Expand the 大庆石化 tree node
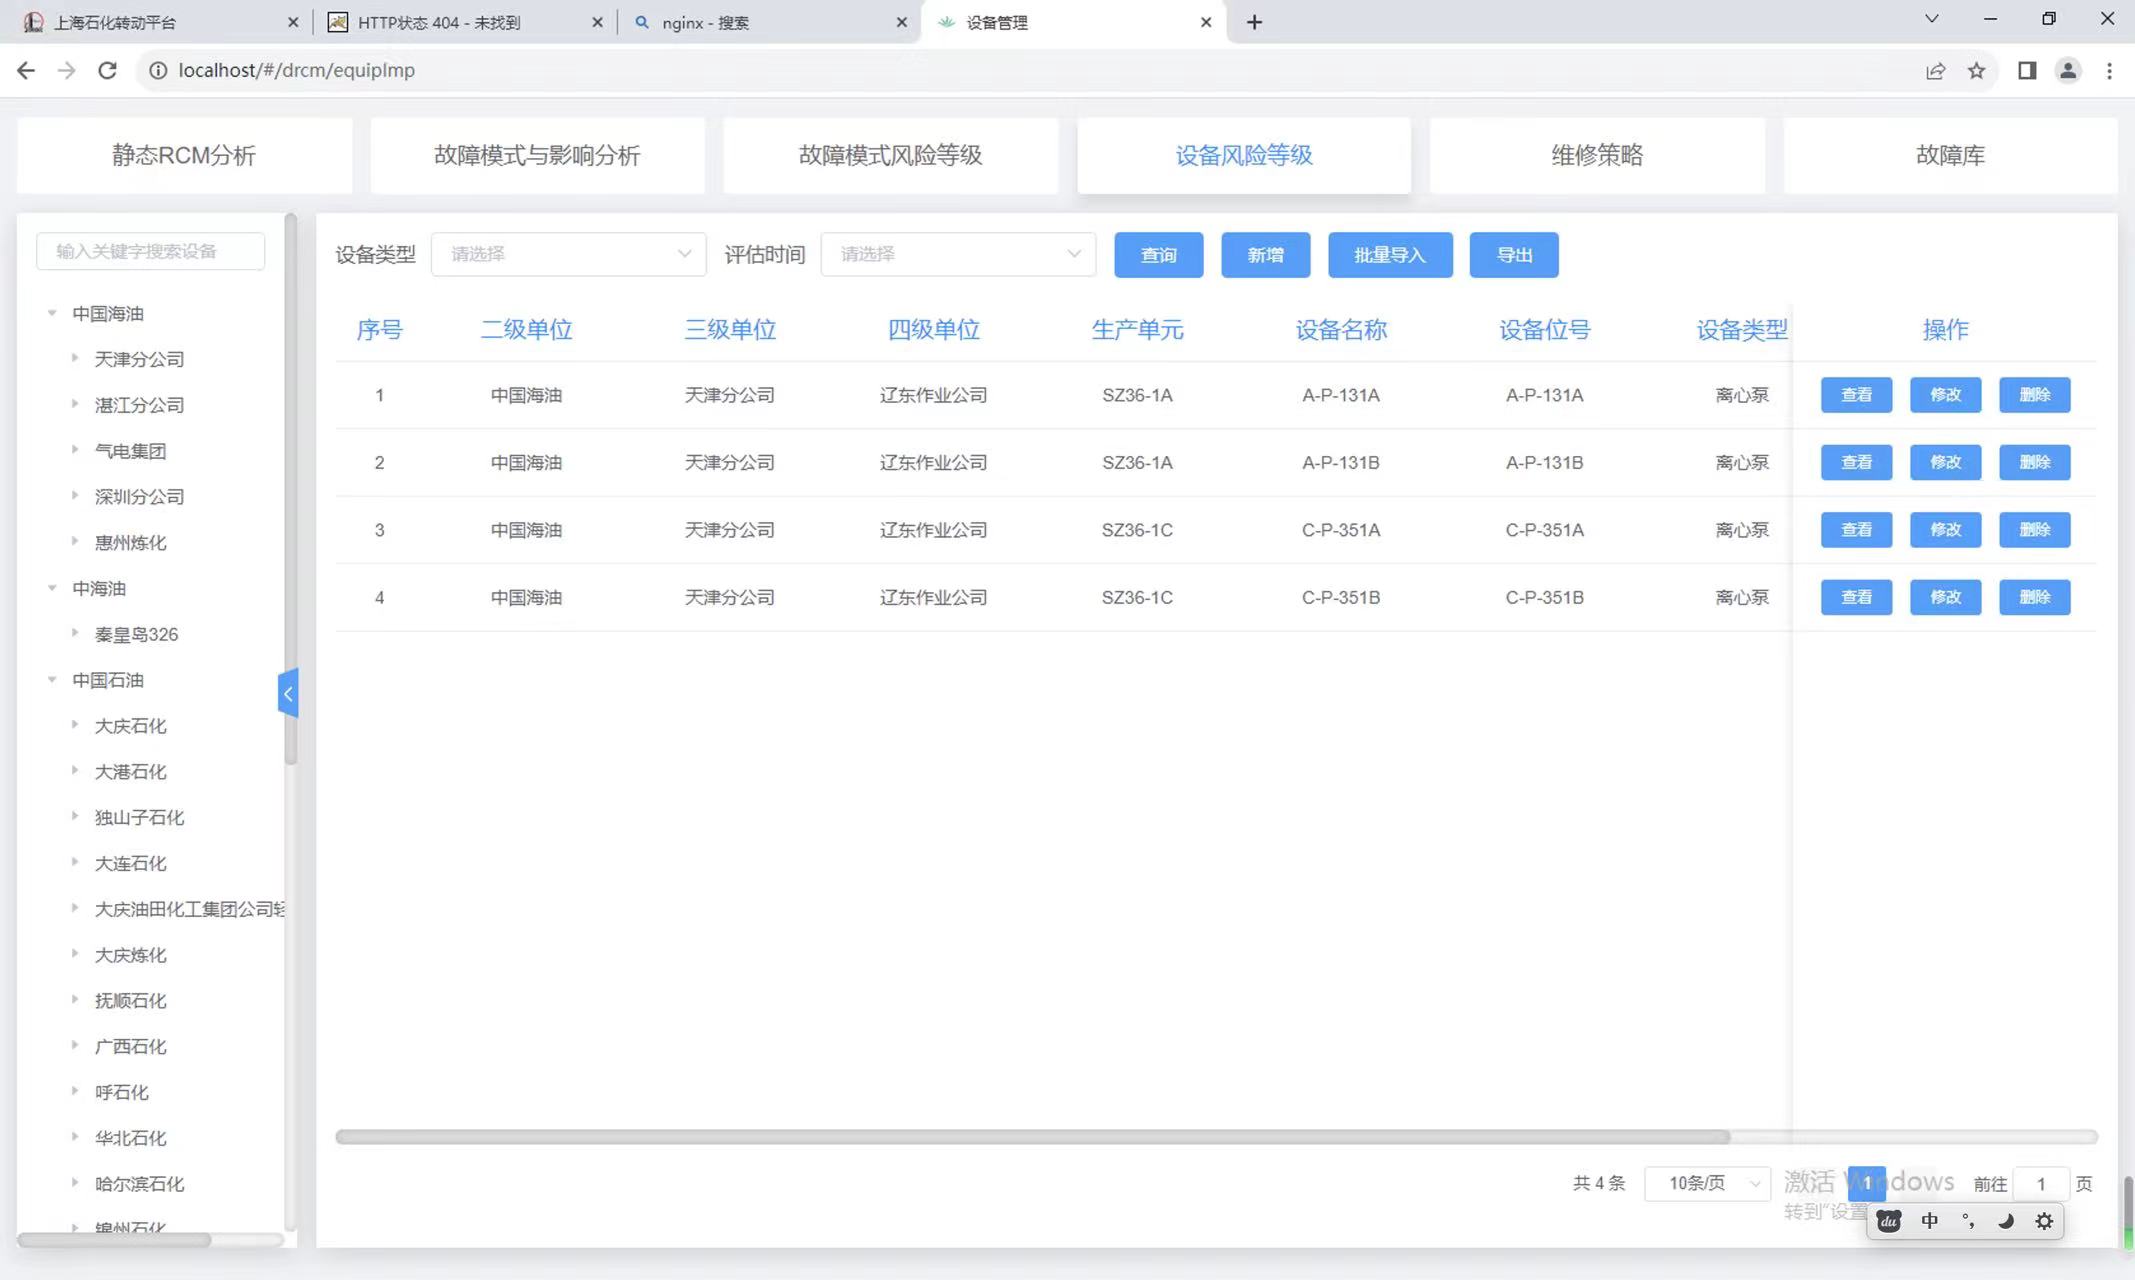This screenshot has height=1280, width=2135. click(75, 725)
